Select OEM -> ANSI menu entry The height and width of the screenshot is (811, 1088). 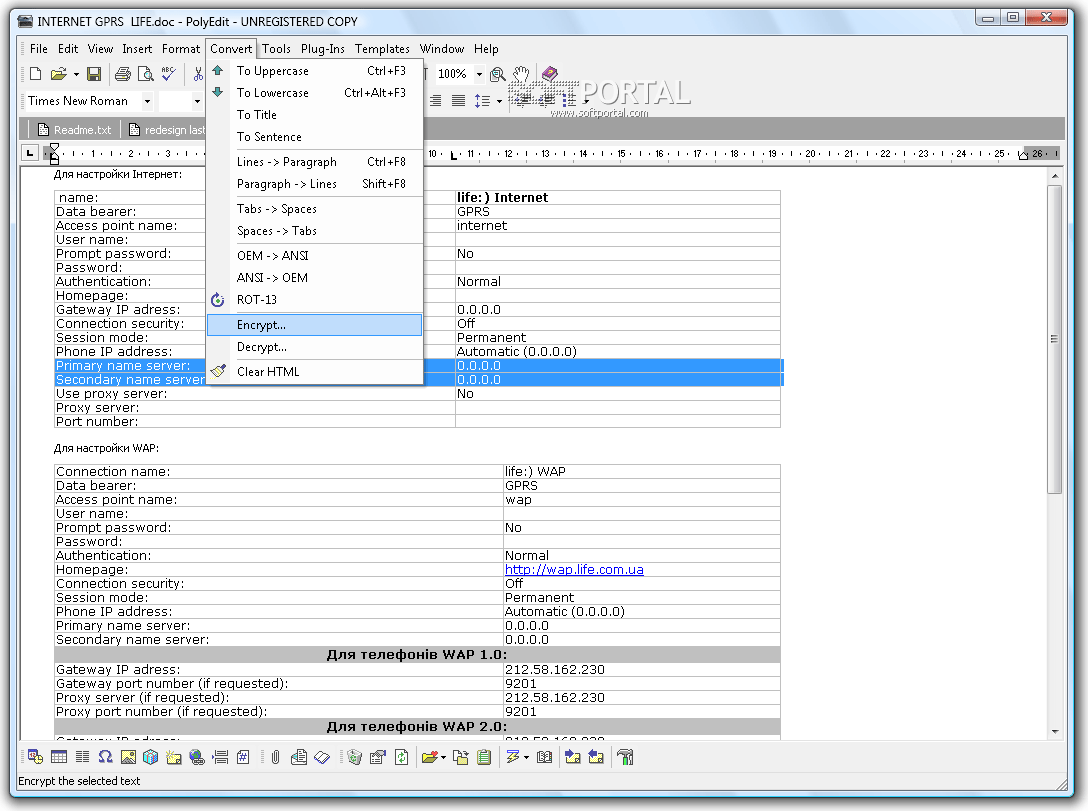click(314, 256)
